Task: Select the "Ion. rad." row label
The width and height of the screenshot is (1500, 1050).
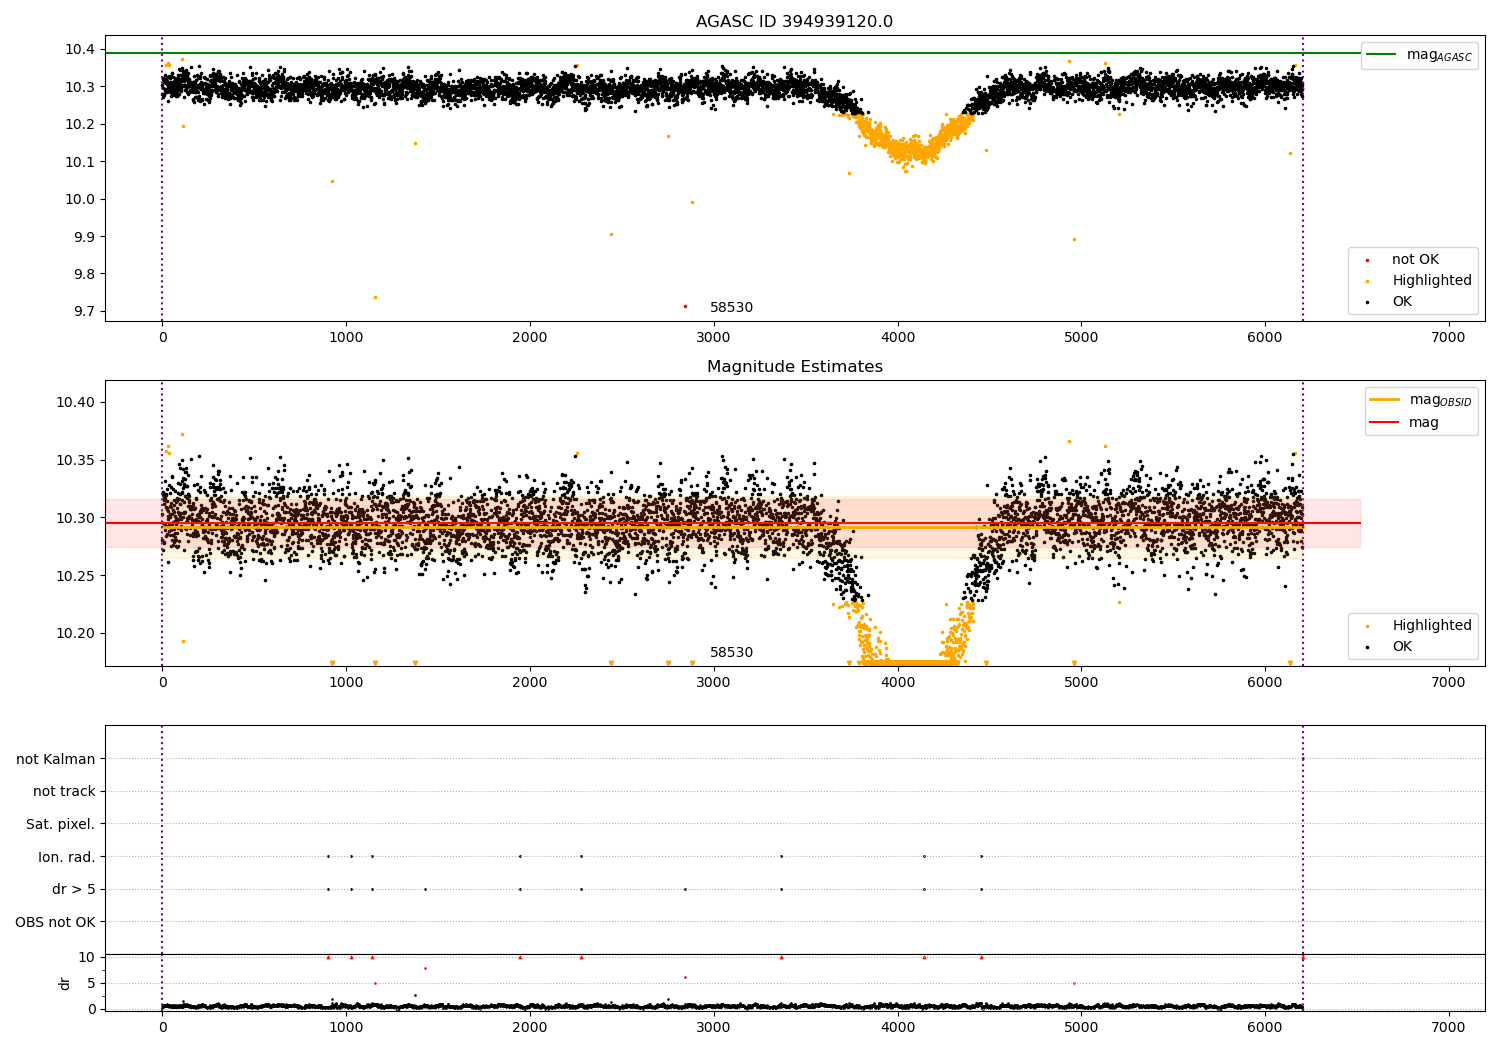Action: (x=67, y=857)
